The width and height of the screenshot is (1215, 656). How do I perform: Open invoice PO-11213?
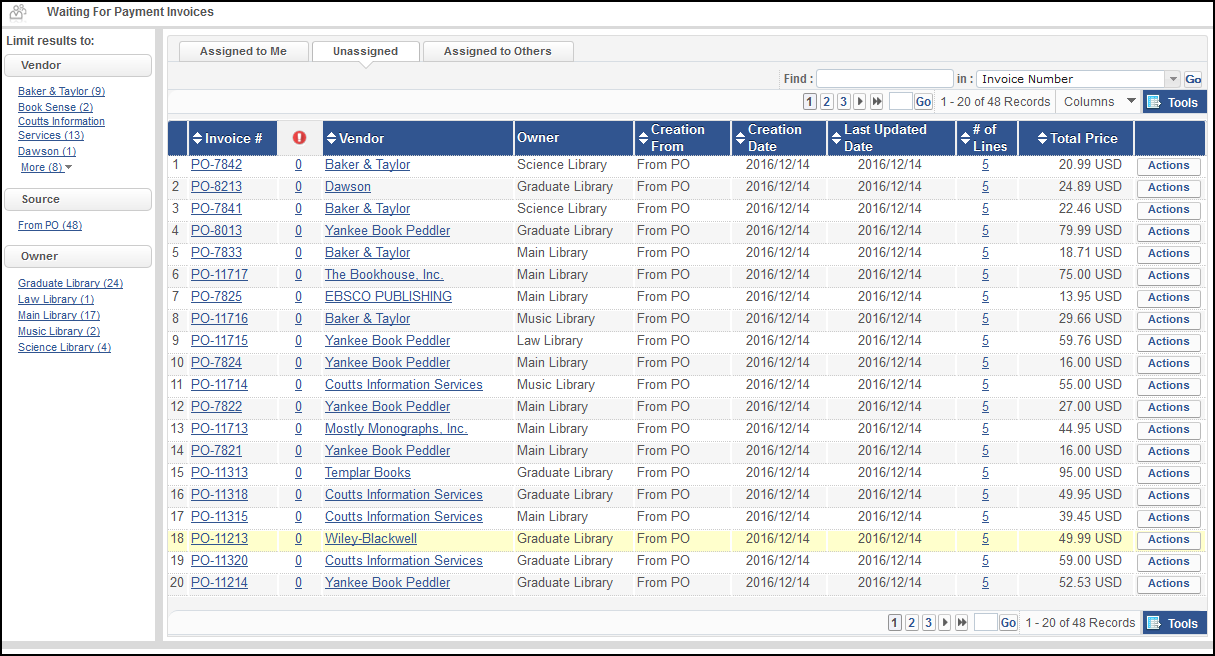[219, 539]
